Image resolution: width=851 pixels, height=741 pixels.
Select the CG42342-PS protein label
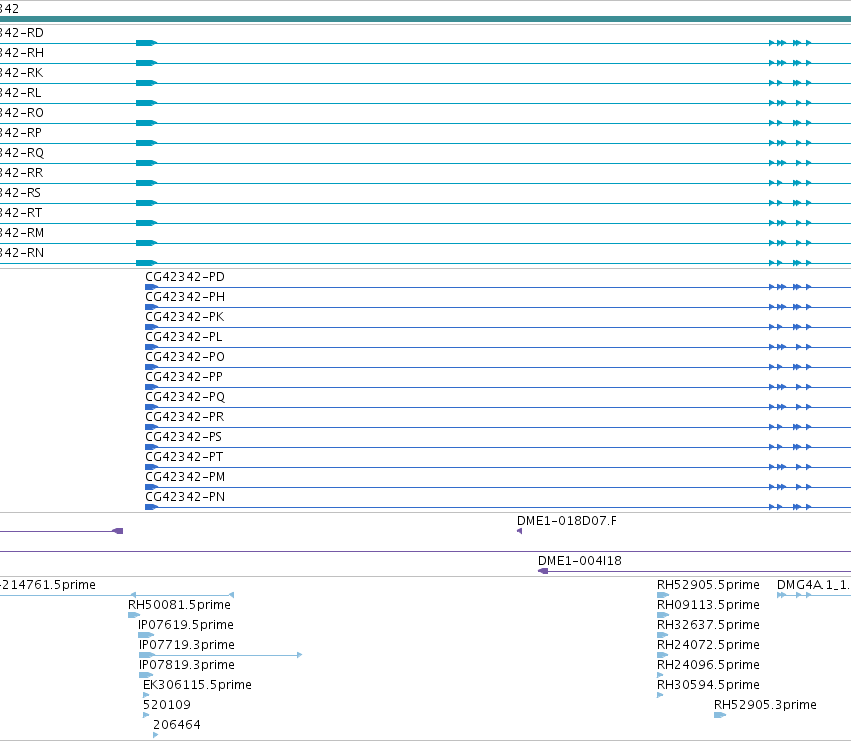tap(183, 437)
